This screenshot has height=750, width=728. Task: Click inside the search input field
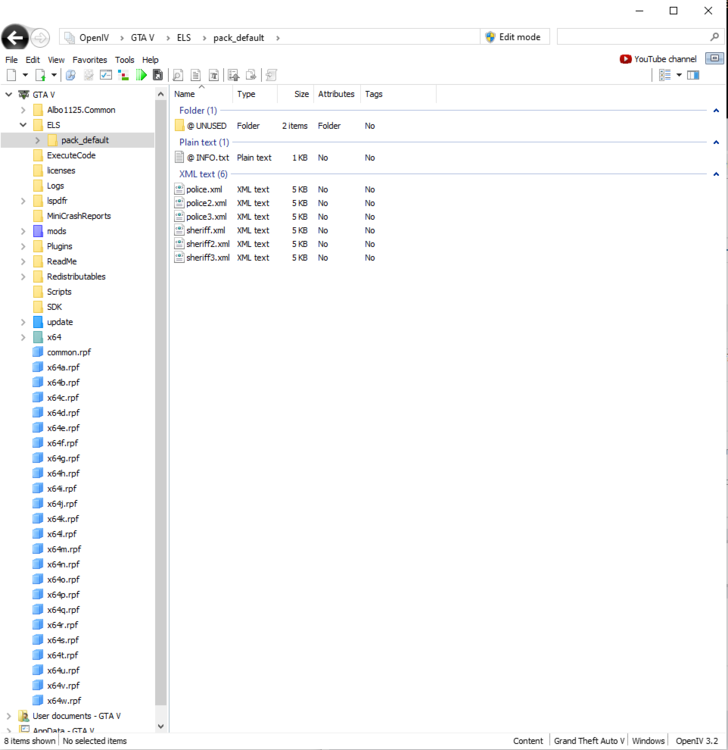[x=632, y=37]
